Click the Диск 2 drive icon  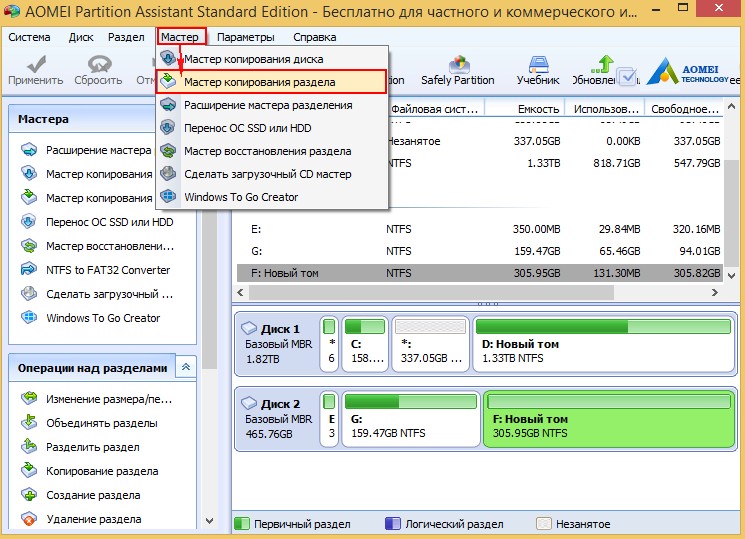[249, 404]
